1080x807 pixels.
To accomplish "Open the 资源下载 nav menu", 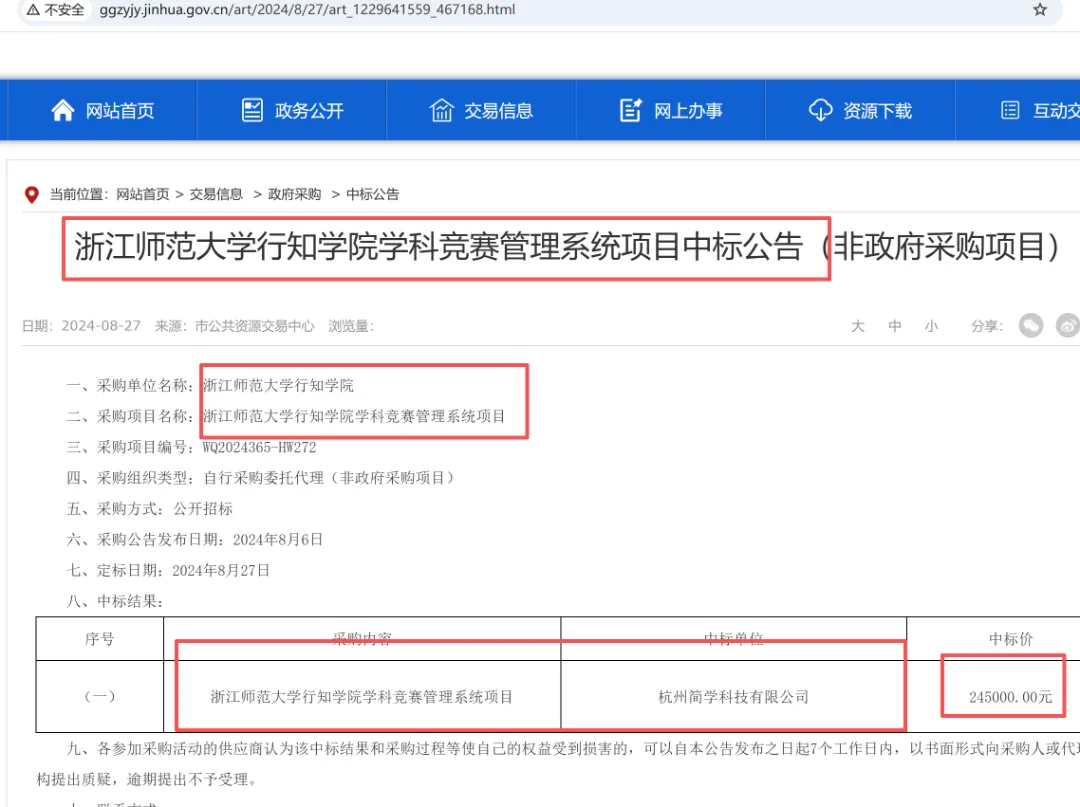I will point(860,110).
